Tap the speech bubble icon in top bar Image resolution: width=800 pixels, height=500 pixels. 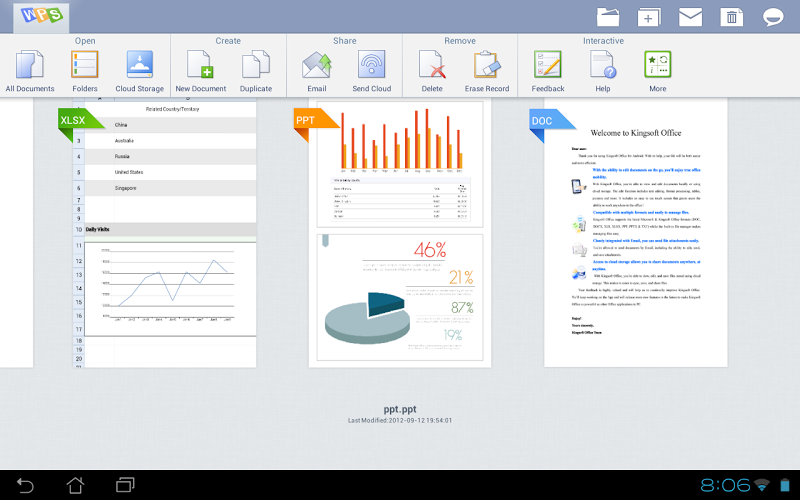[772, 17]
